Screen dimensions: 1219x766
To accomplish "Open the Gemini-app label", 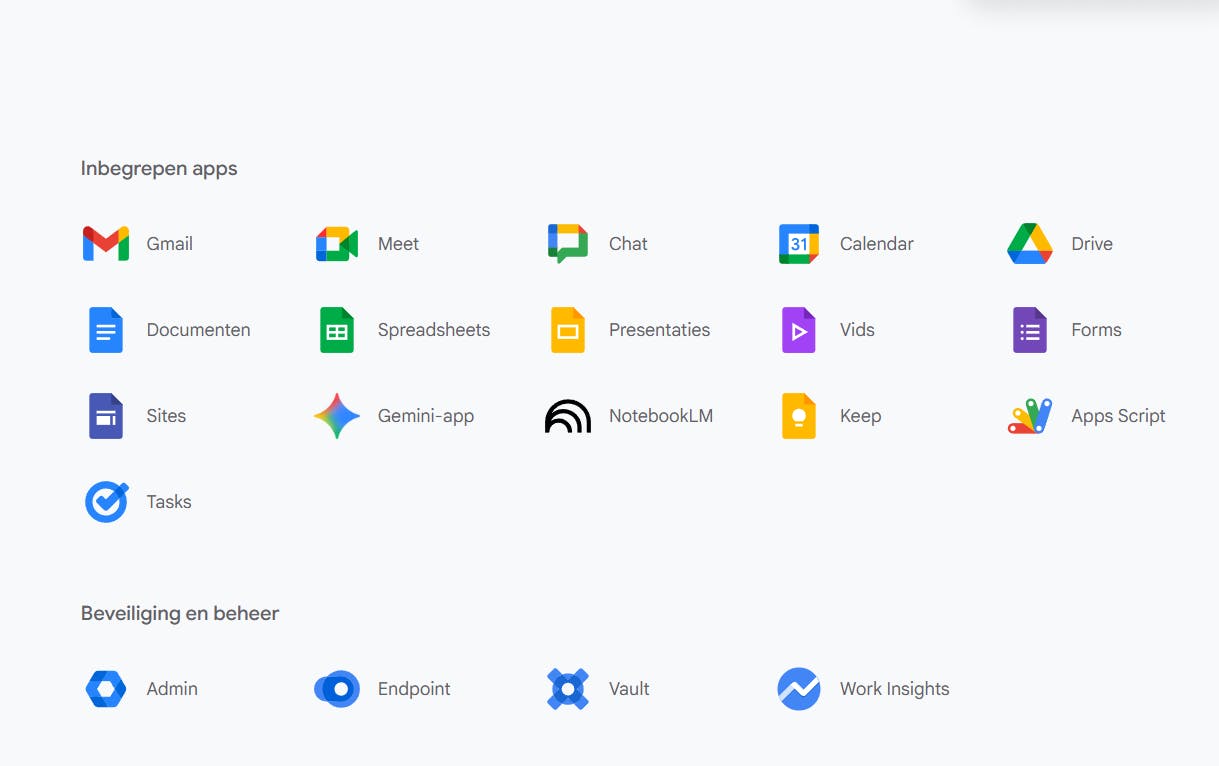I will [426, 416].
